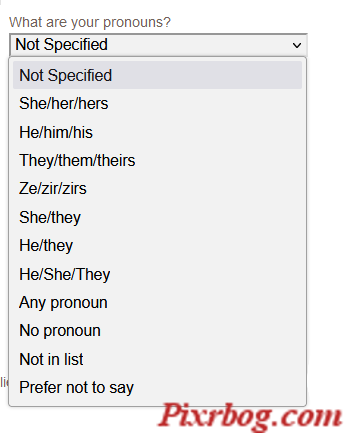Select the She/they option
The height and width of the screenshot is (448, 362).
[x=157, y=217]
